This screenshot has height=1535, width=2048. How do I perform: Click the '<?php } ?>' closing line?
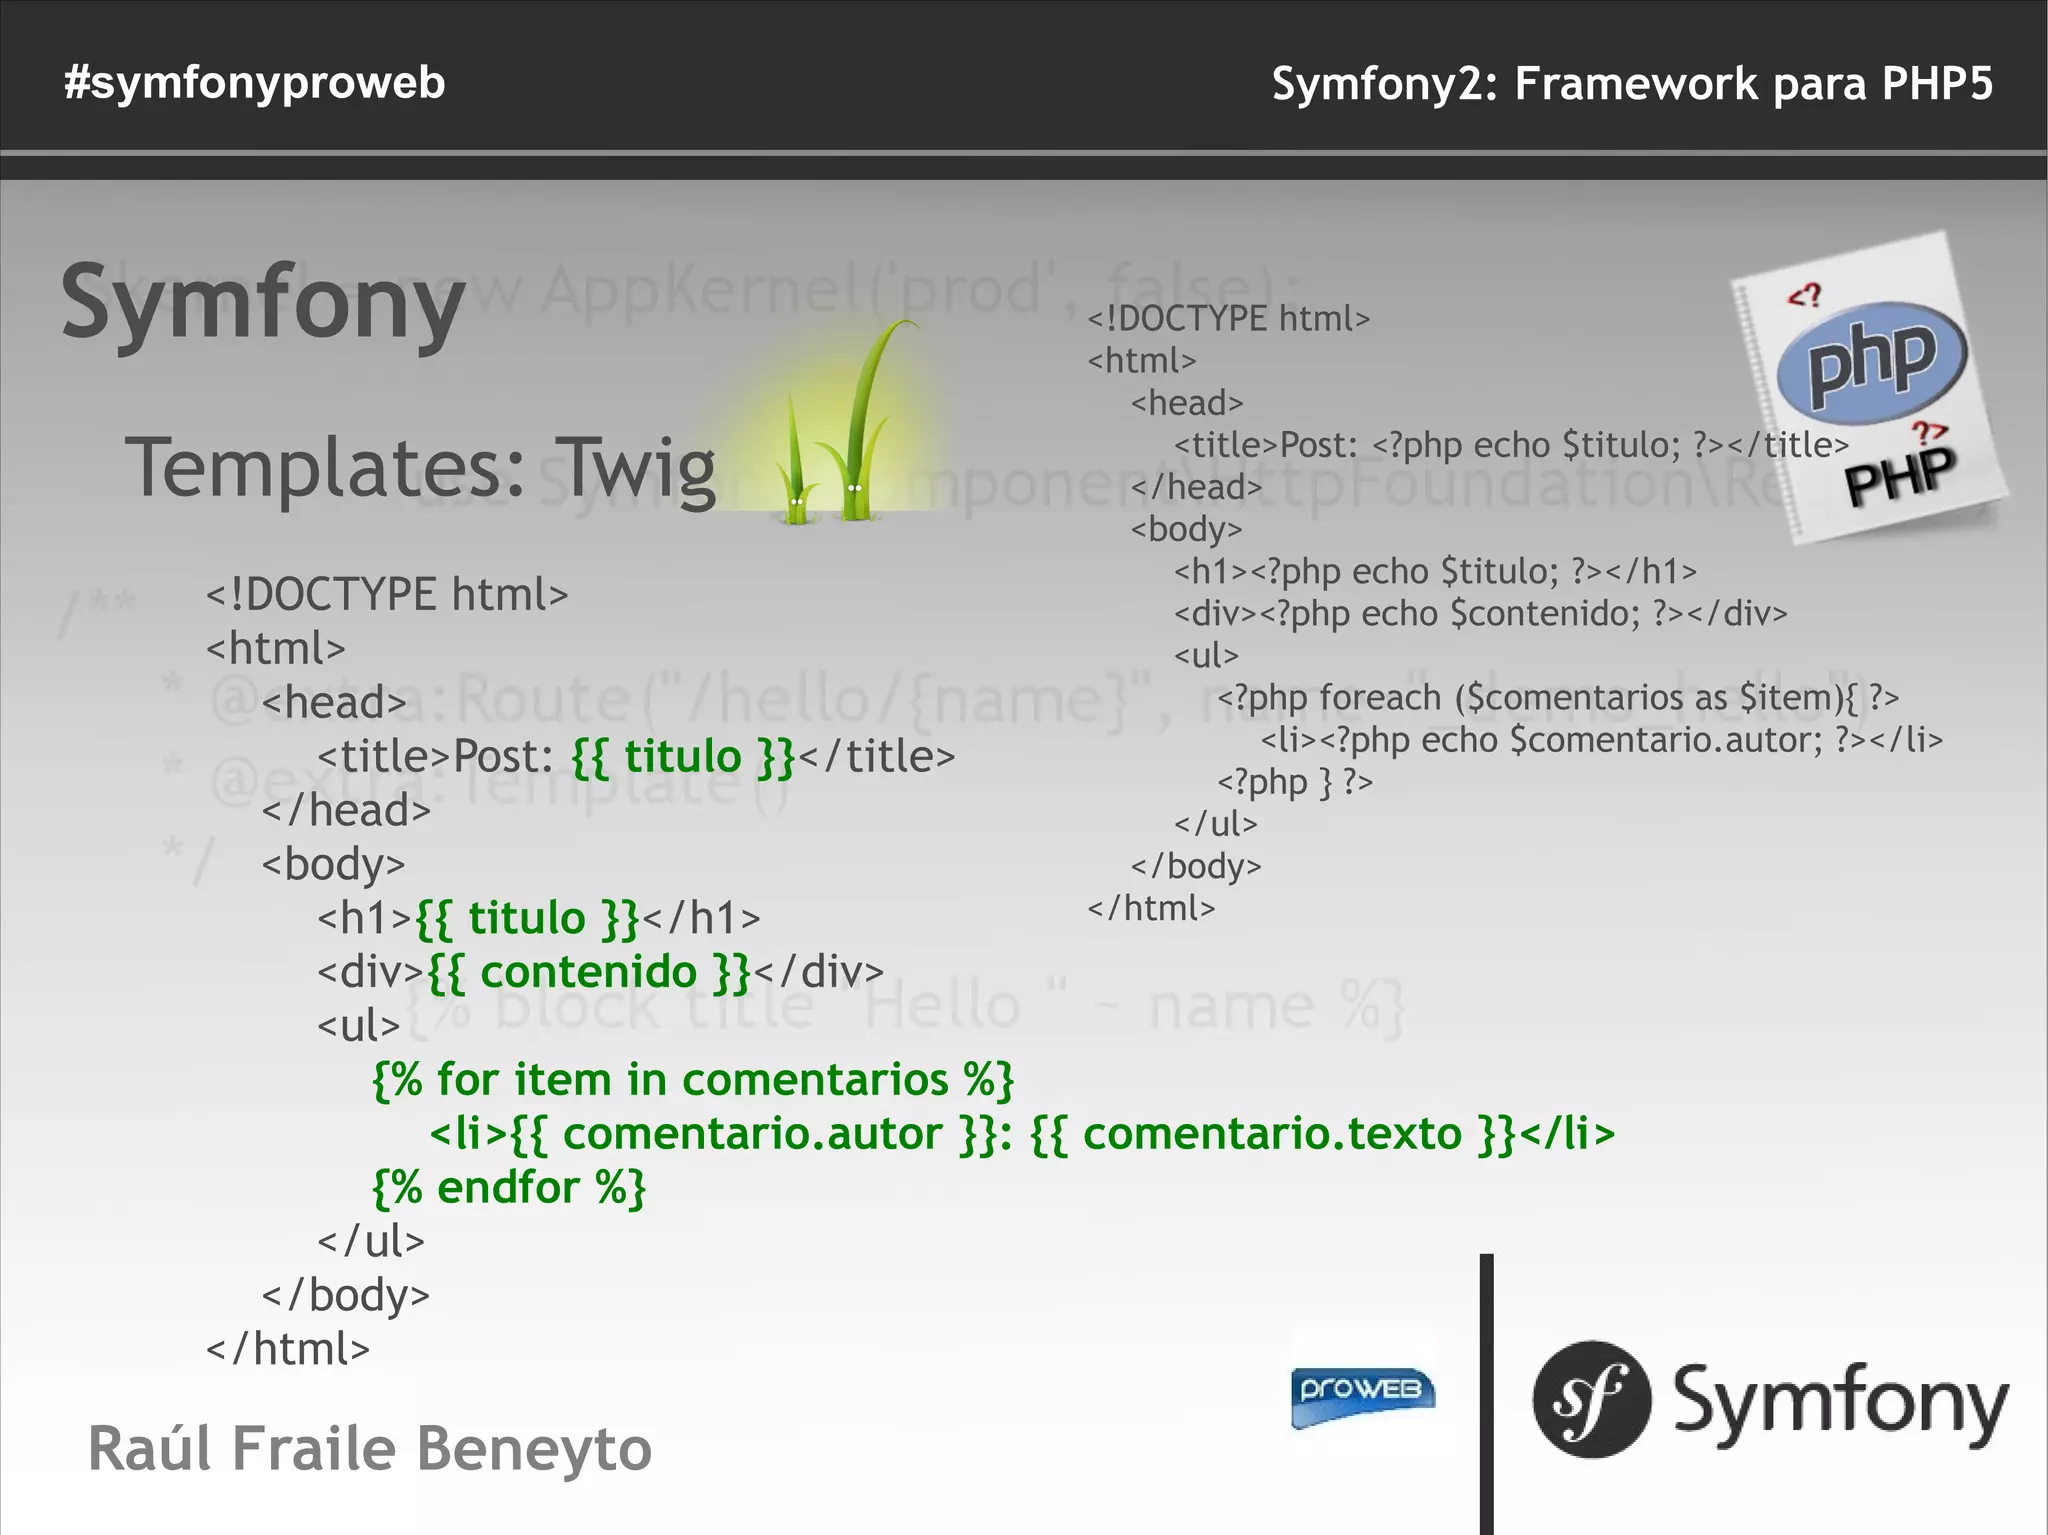tap(1295, 782)
